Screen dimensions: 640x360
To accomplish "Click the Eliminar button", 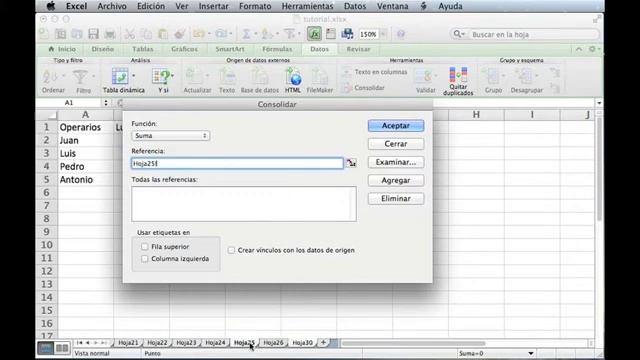I will (x=396, y=199).
